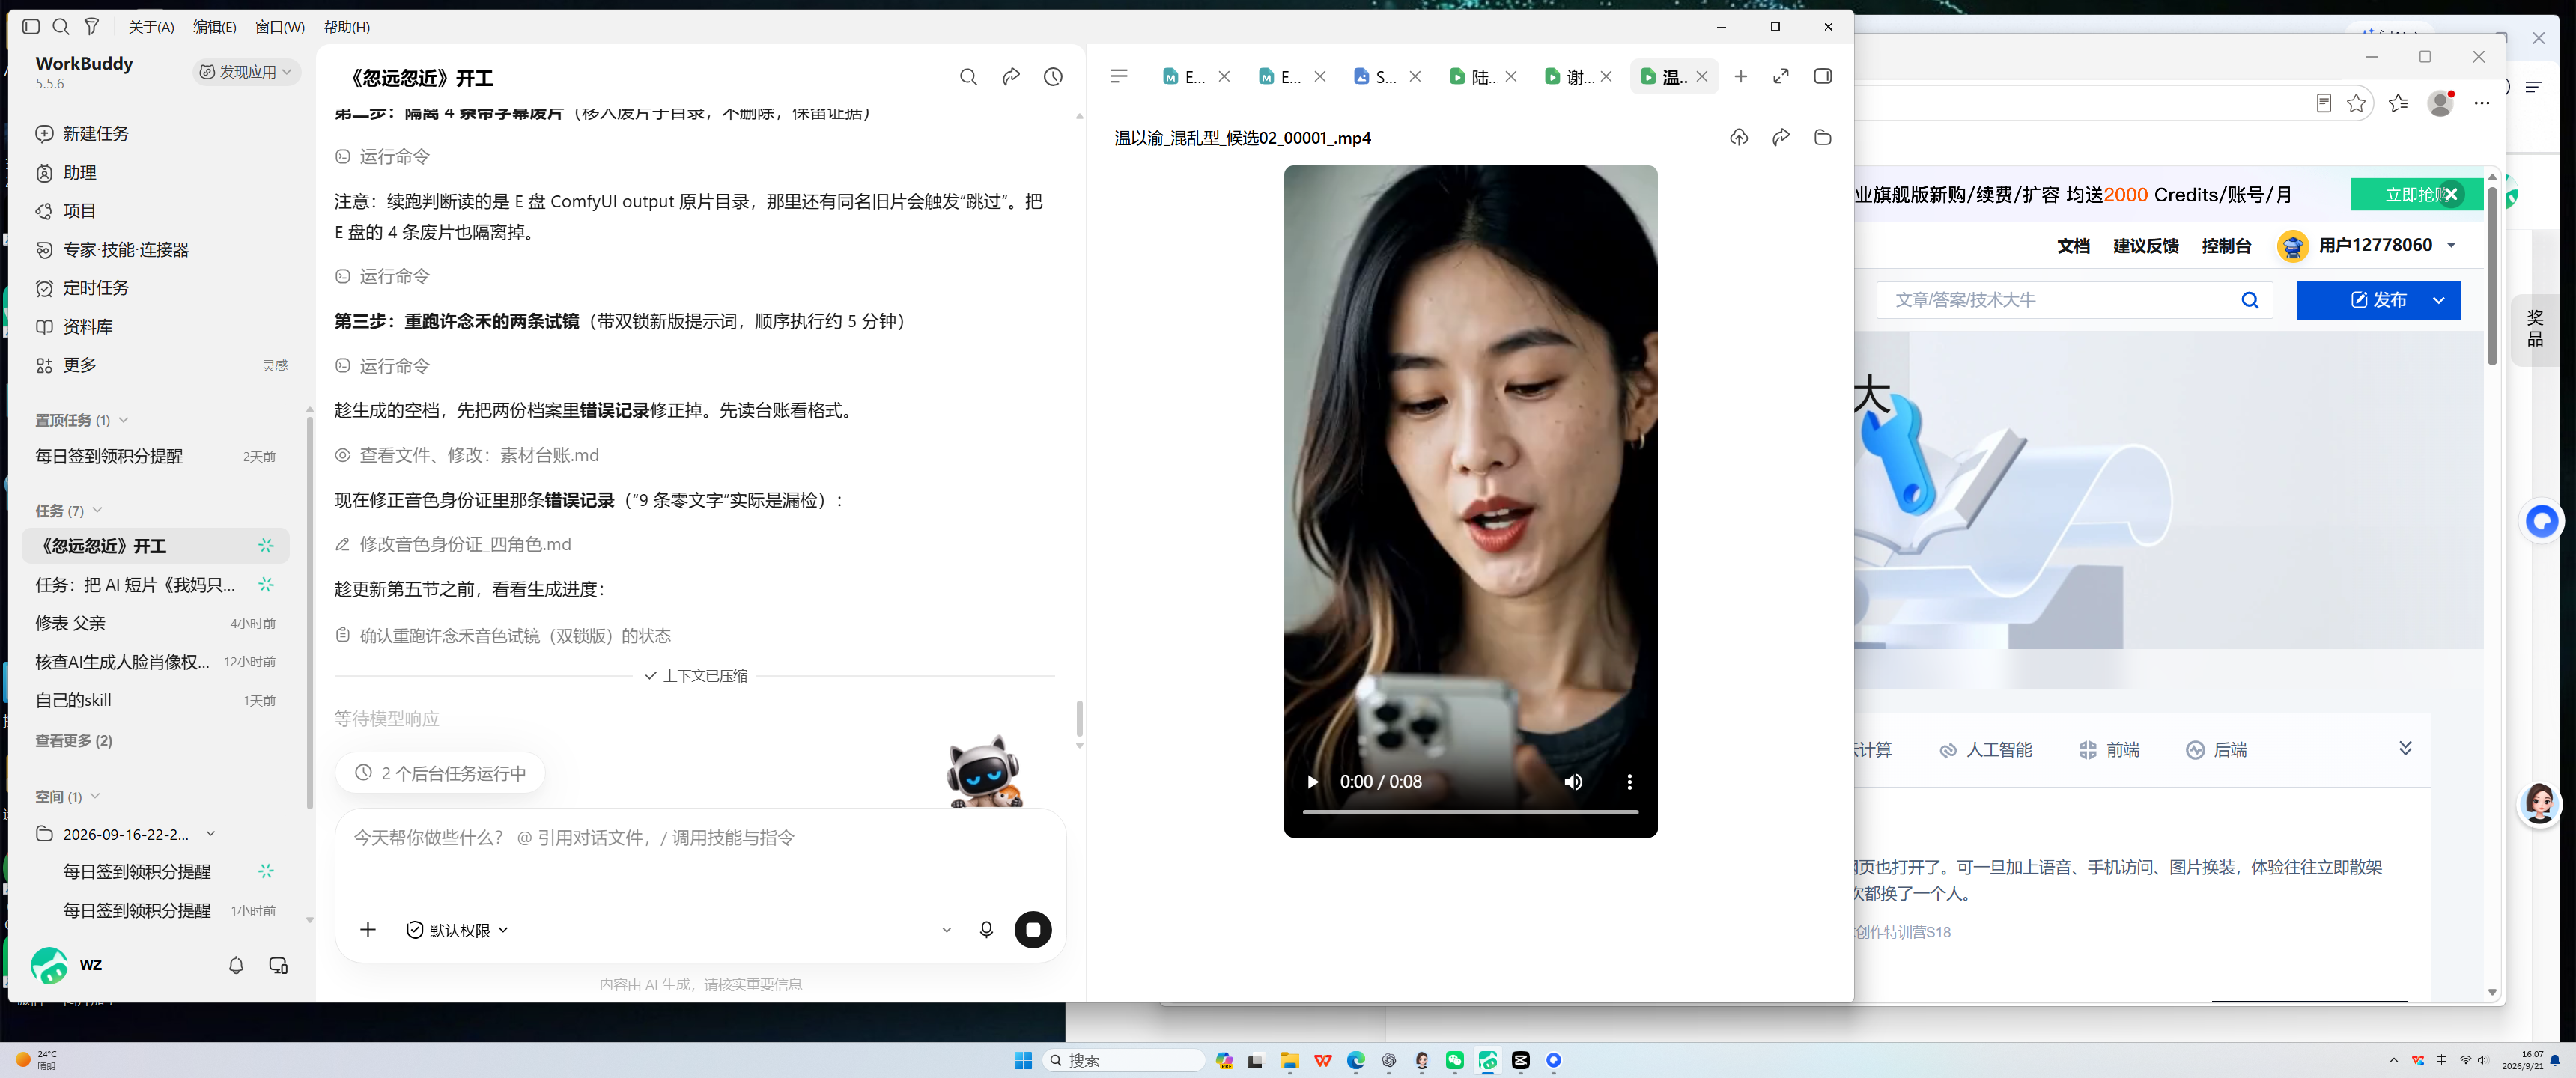This screenshot has height=1078, width=2576.
Task: Open the 发布 dropdown arrow in browser
Action: (x=2439, y=300)
